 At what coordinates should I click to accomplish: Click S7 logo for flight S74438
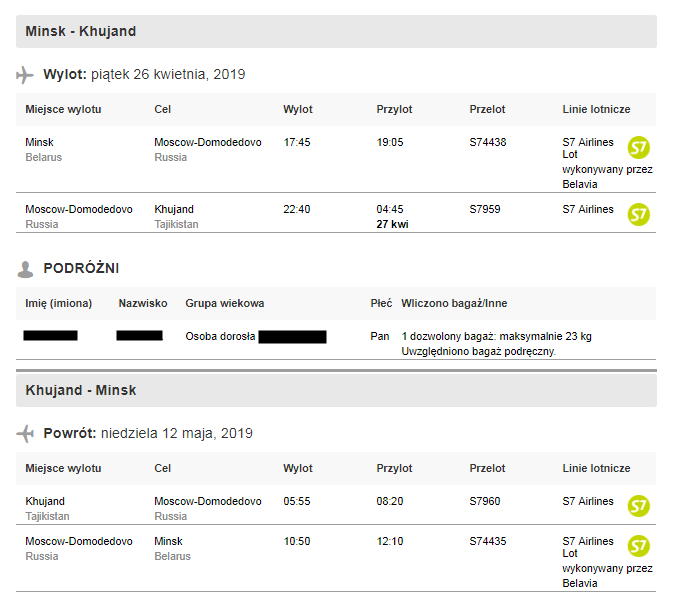(638, 147)
